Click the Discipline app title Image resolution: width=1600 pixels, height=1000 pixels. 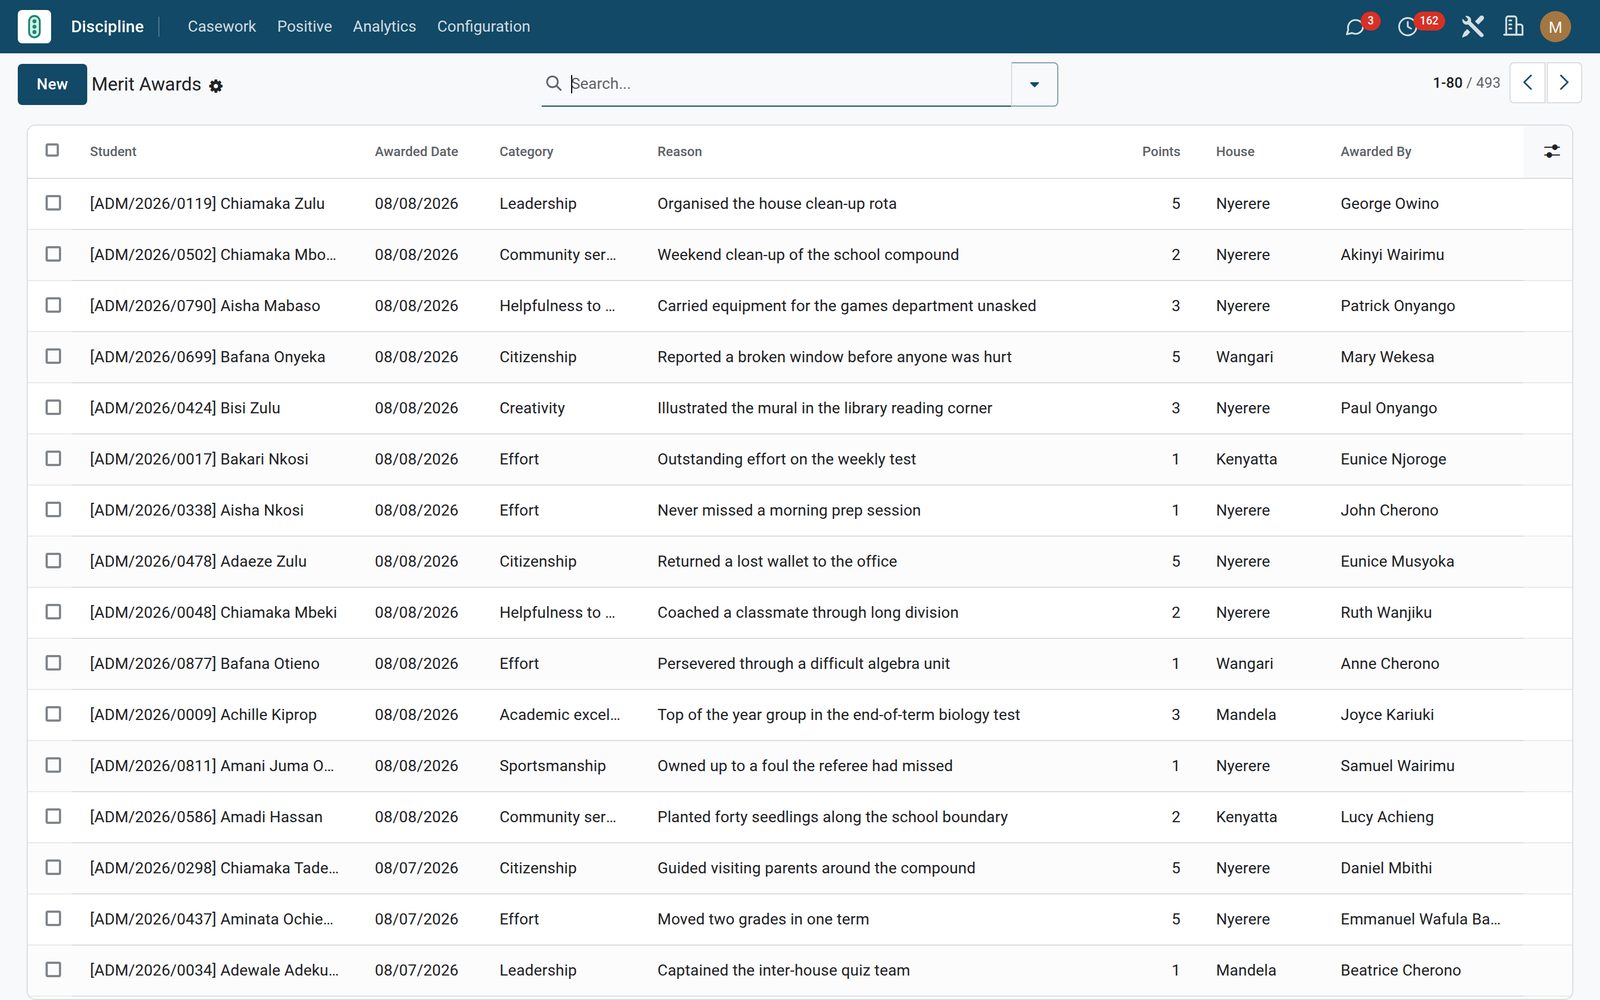107,27
